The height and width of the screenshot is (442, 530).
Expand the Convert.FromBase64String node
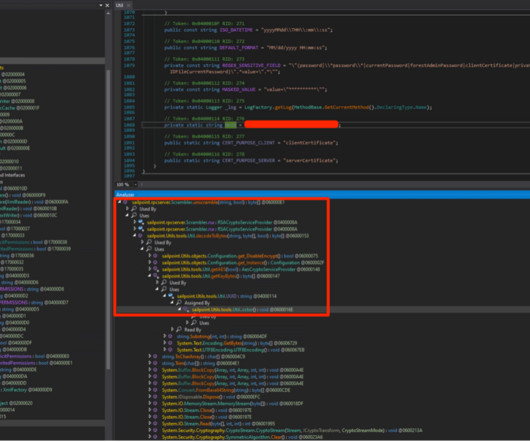coord(150,390)
